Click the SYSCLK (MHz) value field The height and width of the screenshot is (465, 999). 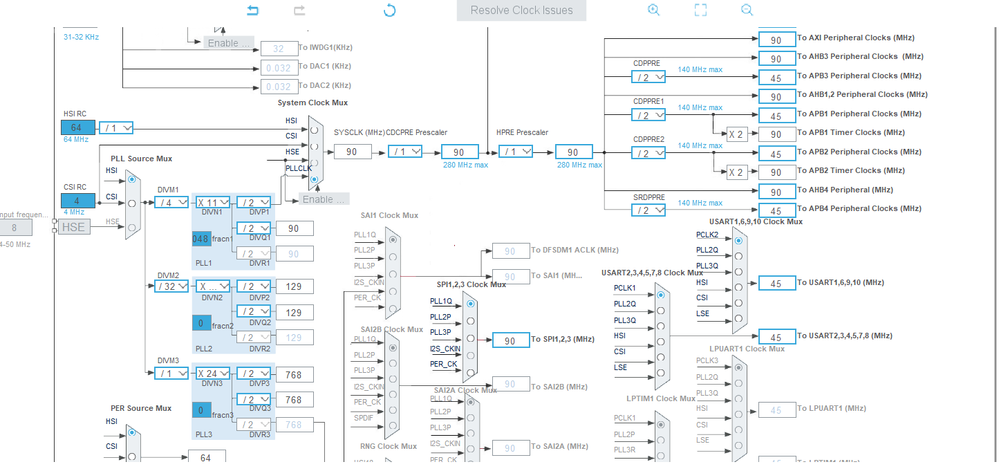[x=351, y=152]
